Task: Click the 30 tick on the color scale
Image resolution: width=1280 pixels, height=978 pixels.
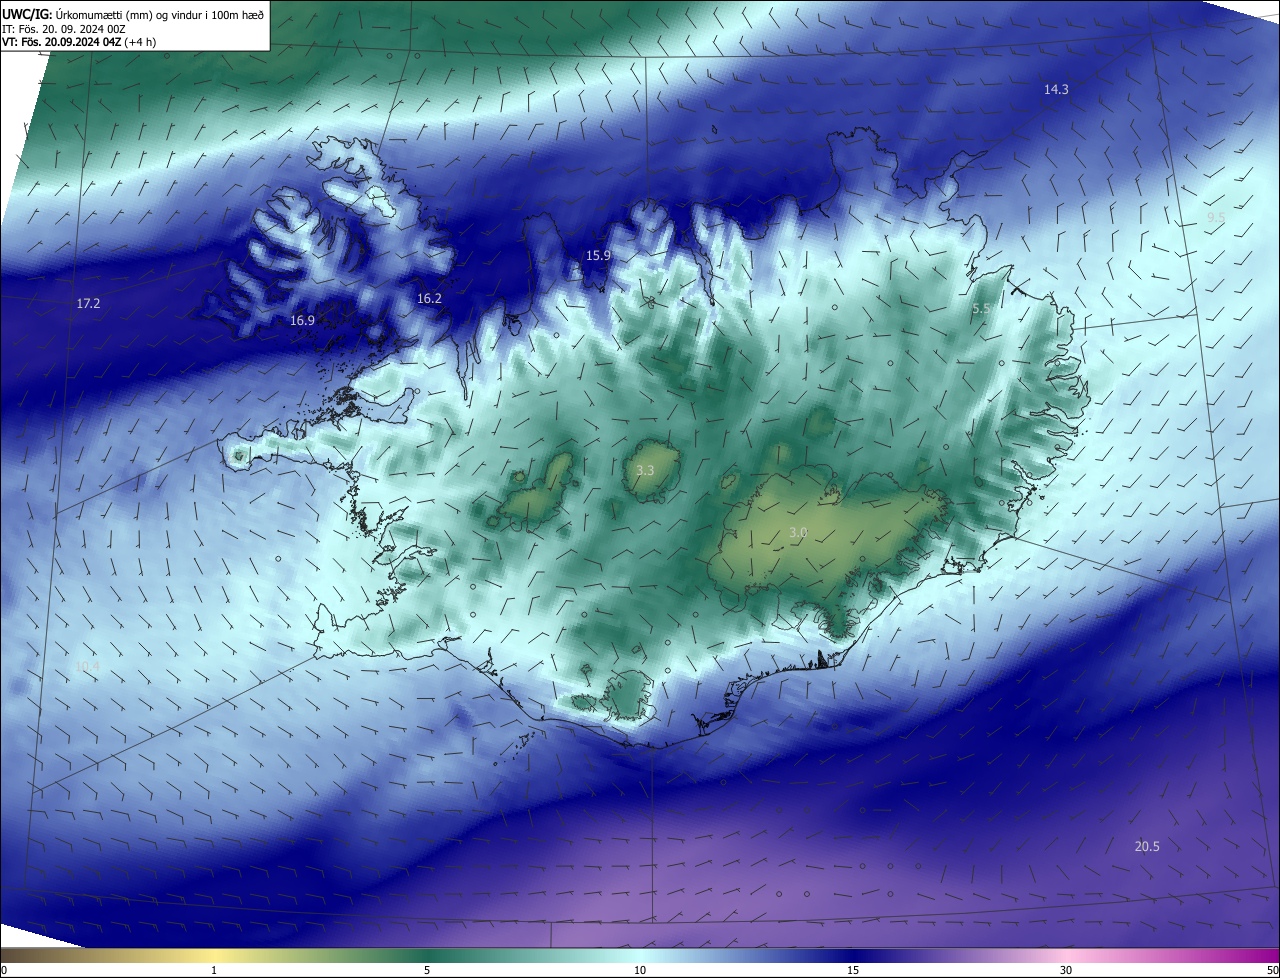Action: (x=1066, y=971)
